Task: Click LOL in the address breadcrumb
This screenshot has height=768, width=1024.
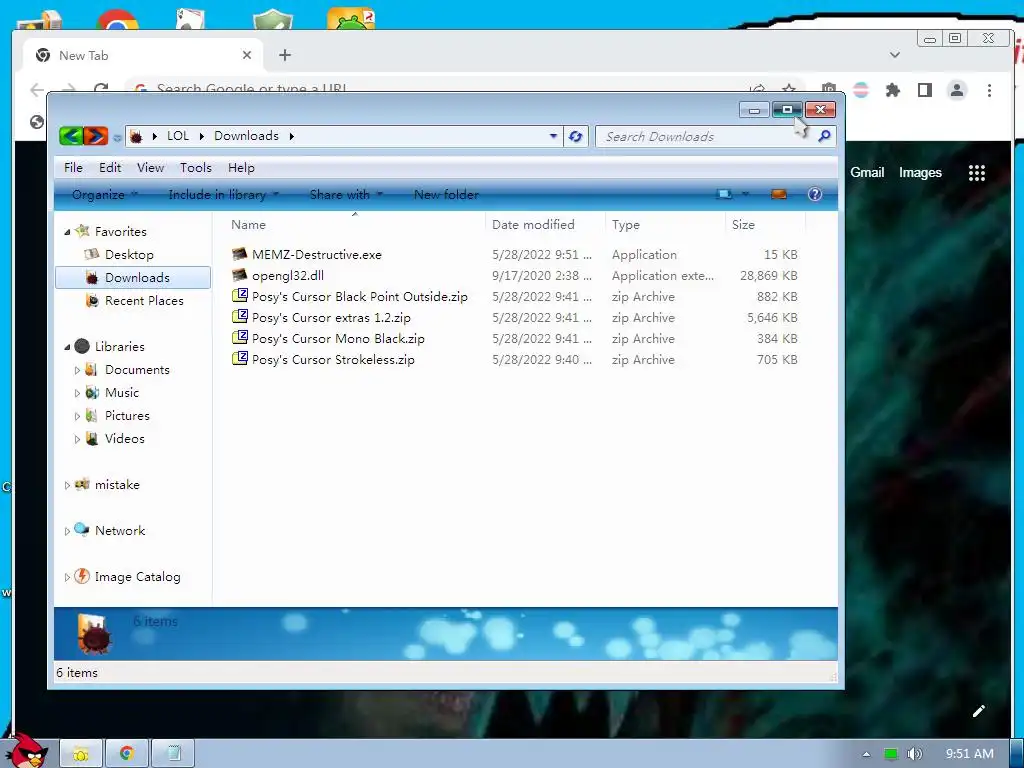Action: tap(178, 136)
